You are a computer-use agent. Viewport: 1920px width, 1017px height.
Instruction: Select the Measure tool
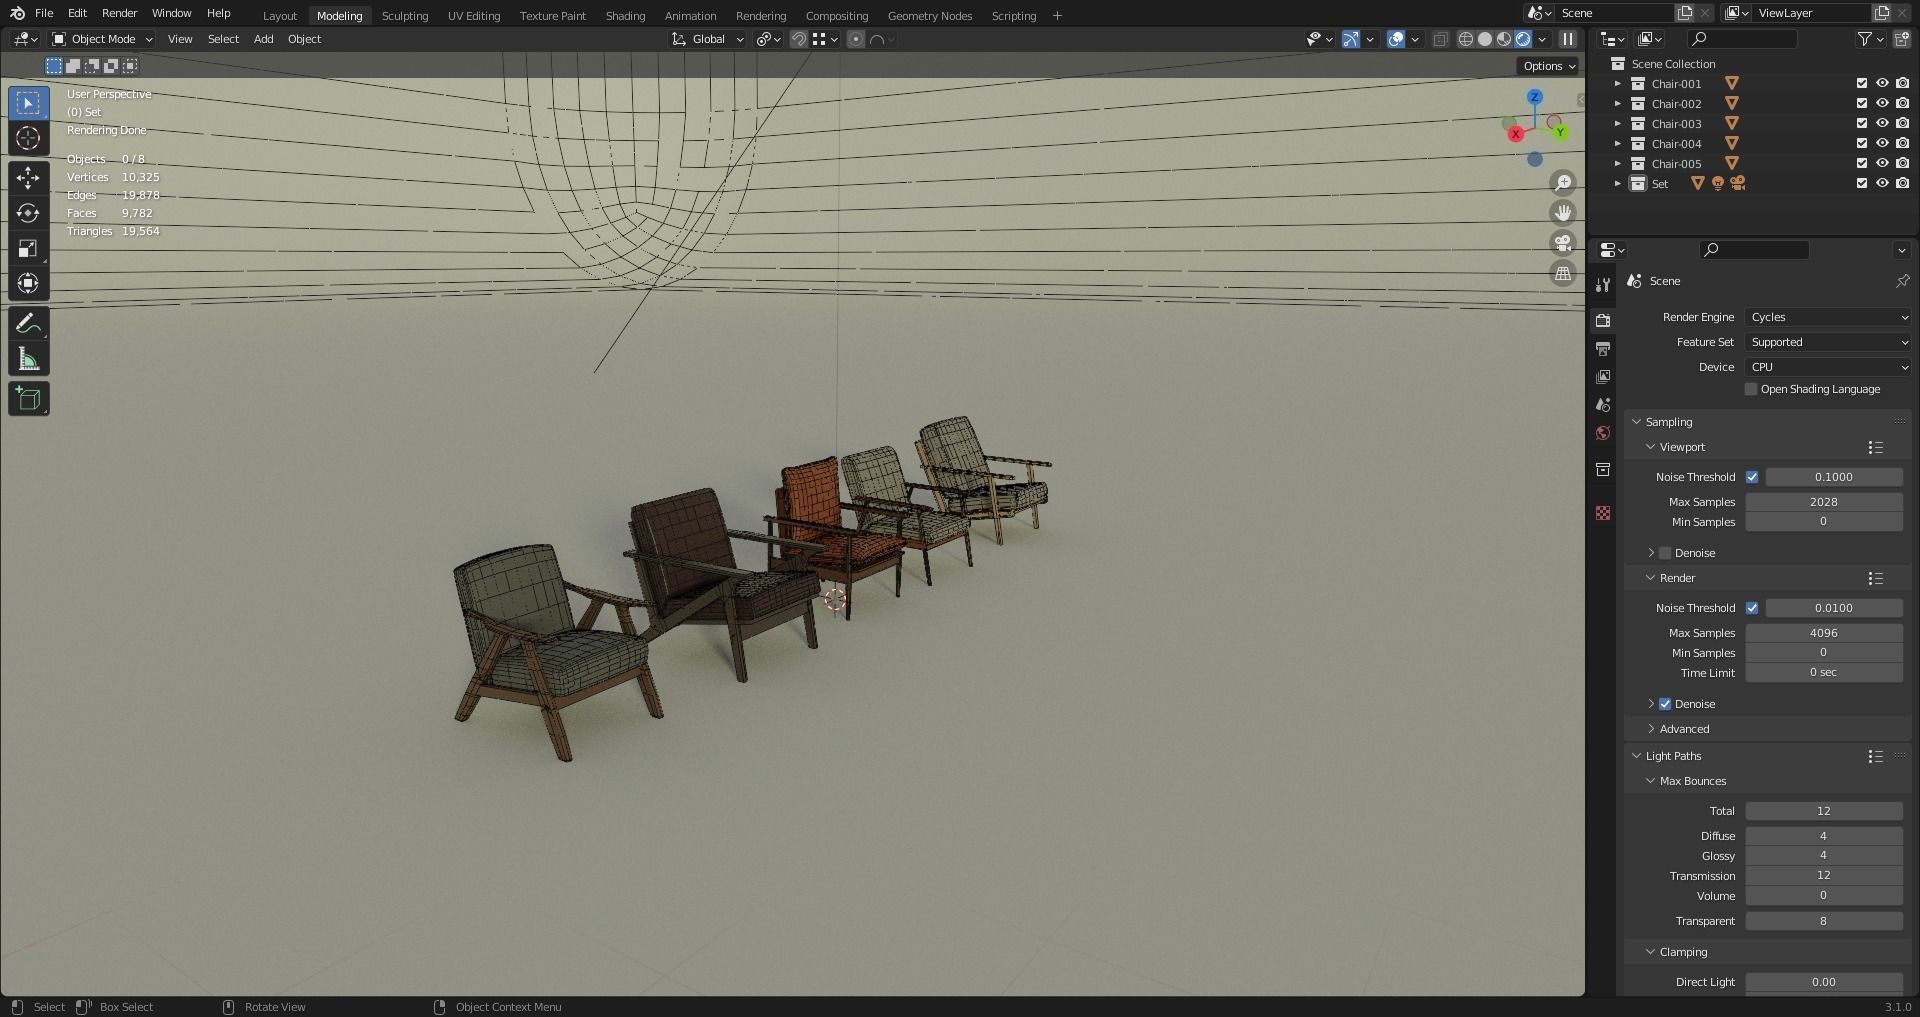(x=28, y=359)
